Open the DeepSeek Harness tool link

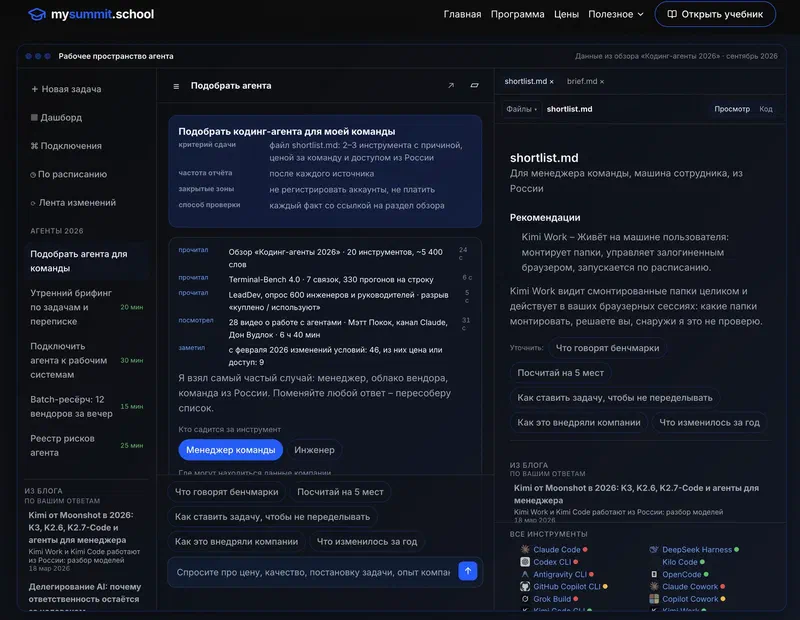[696, 550]
